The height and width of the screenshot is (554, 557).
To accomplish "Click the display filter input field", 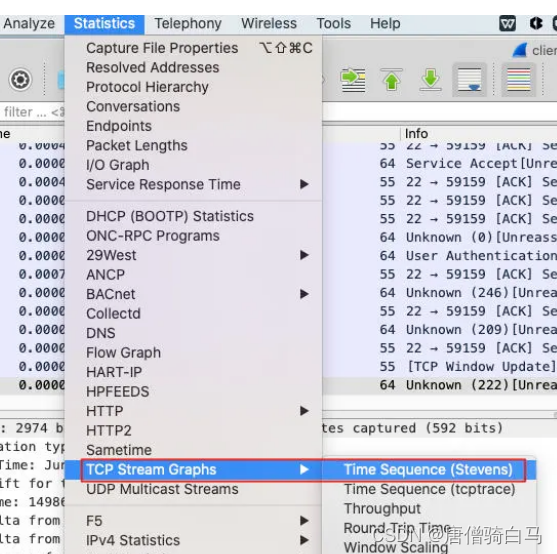I will [x=33, y=112].
